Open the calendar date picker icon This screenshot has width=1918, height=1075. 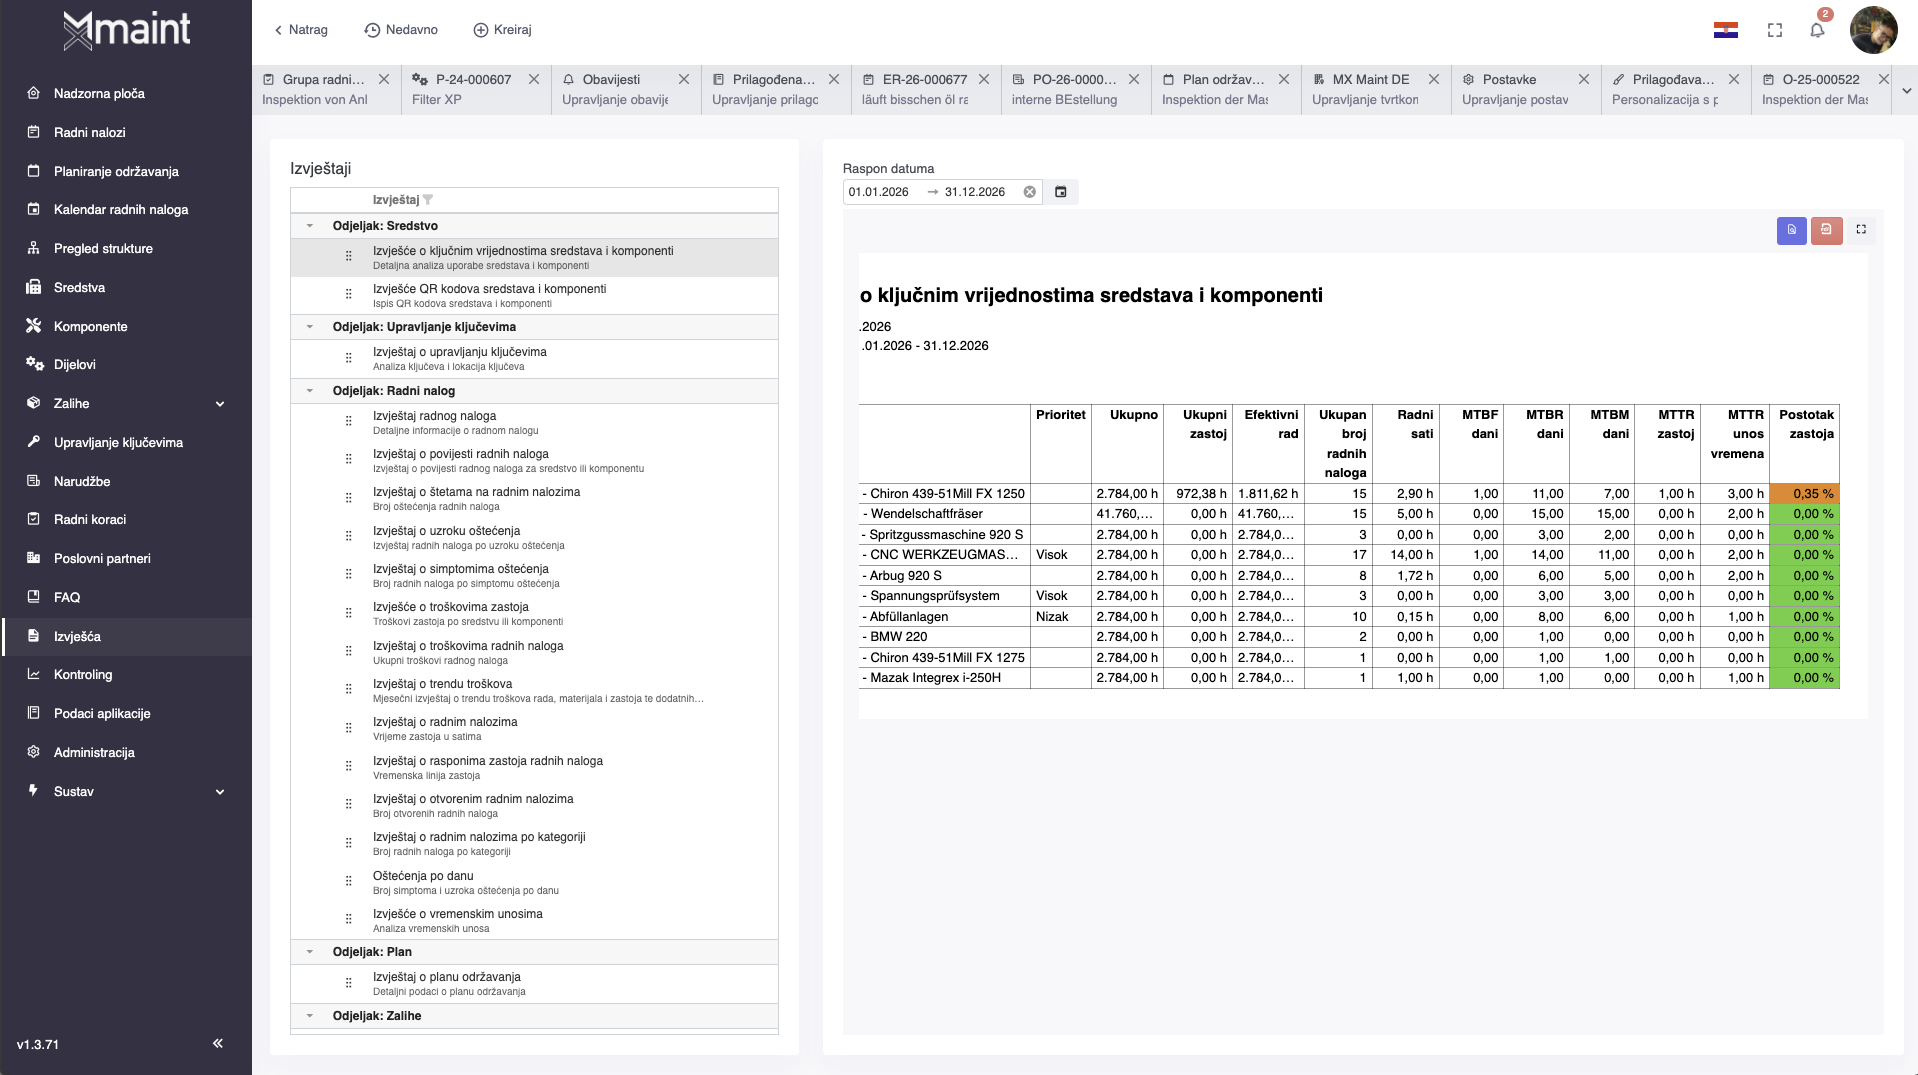point(1061,192)
